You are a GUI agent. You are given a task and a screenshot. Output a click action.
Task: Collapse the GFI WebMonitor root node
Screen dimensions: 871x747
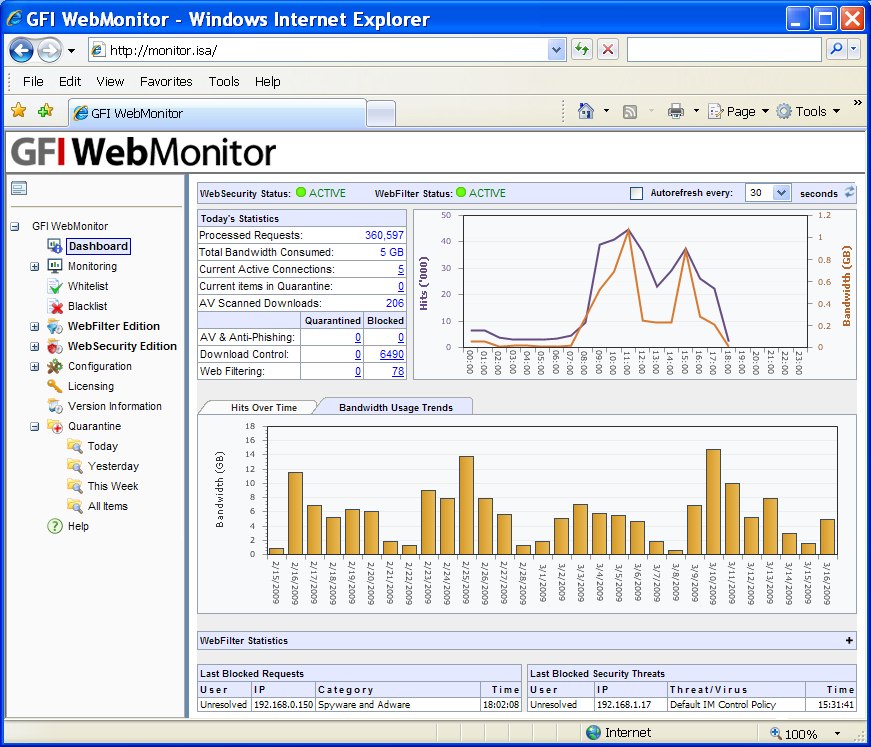pos(14,227)
